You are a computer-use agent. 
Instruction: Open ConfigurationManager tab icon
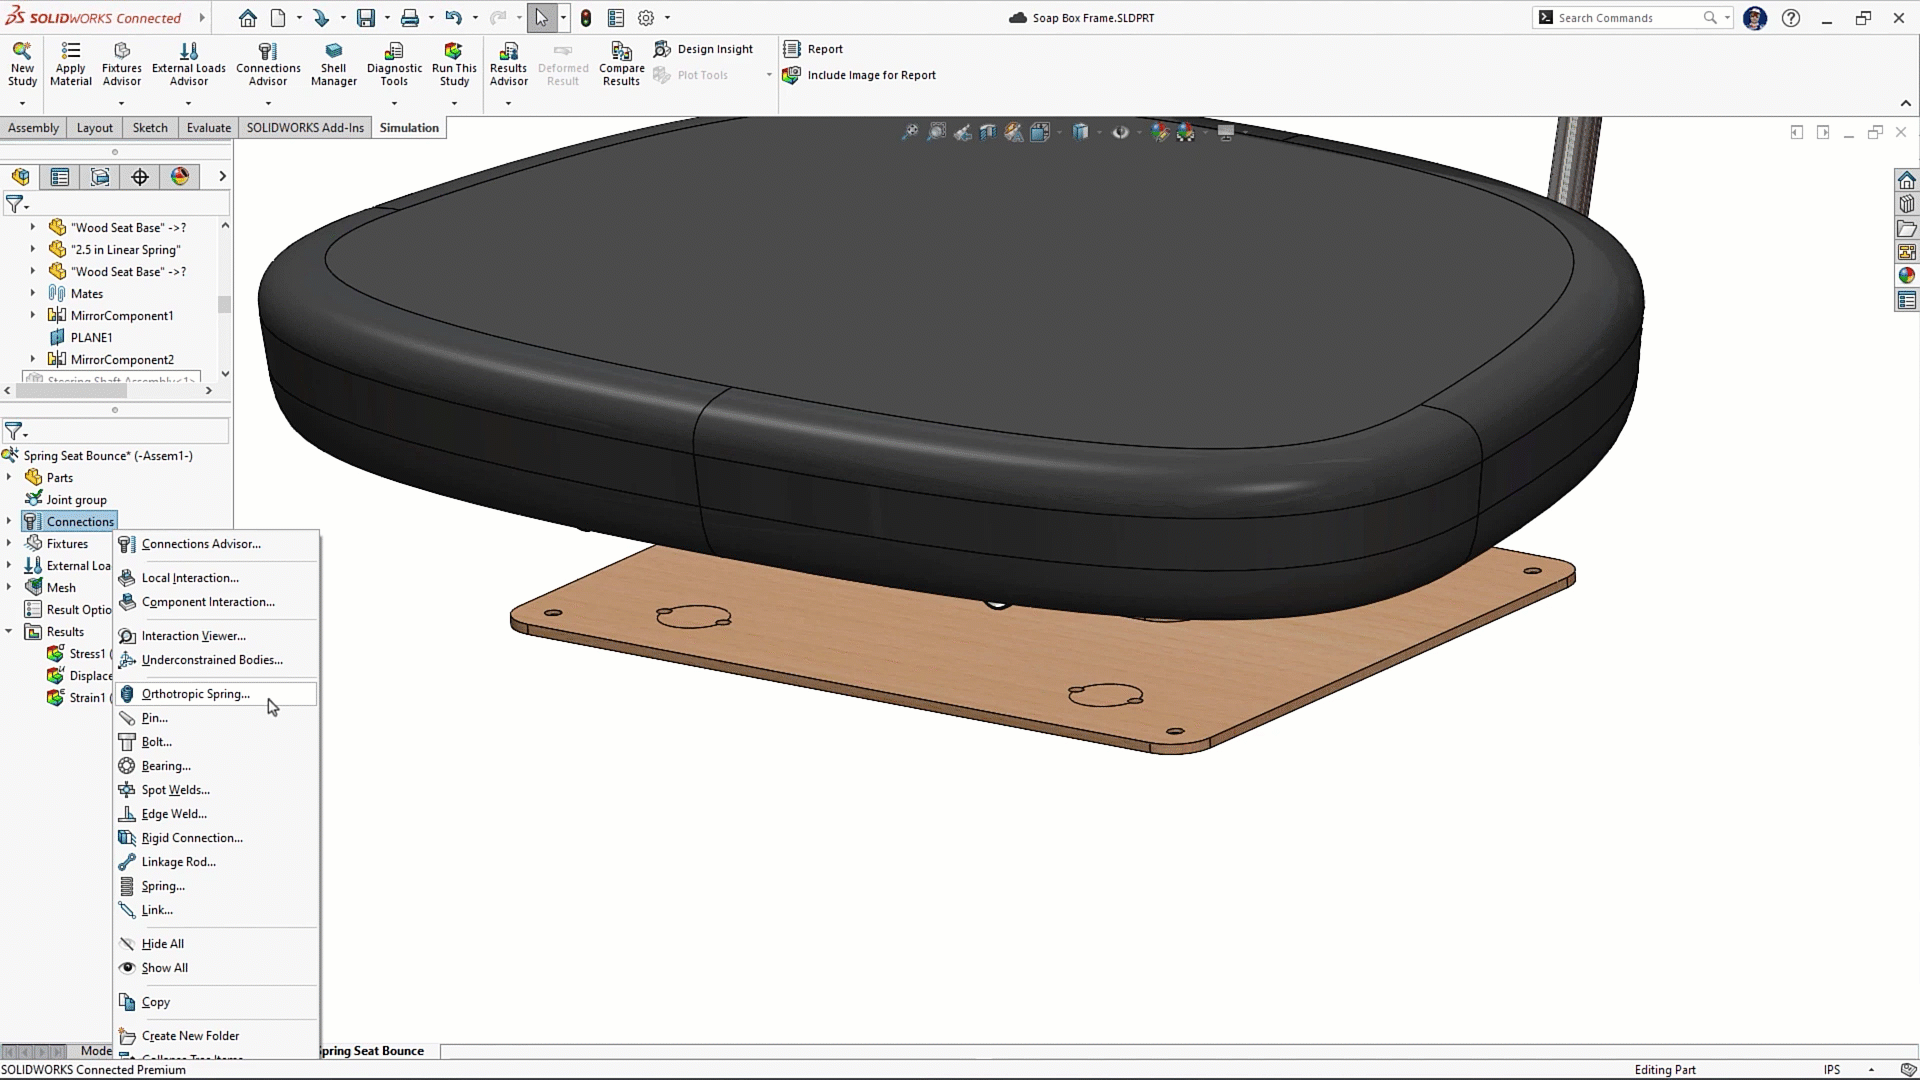(x=100, y=177)
